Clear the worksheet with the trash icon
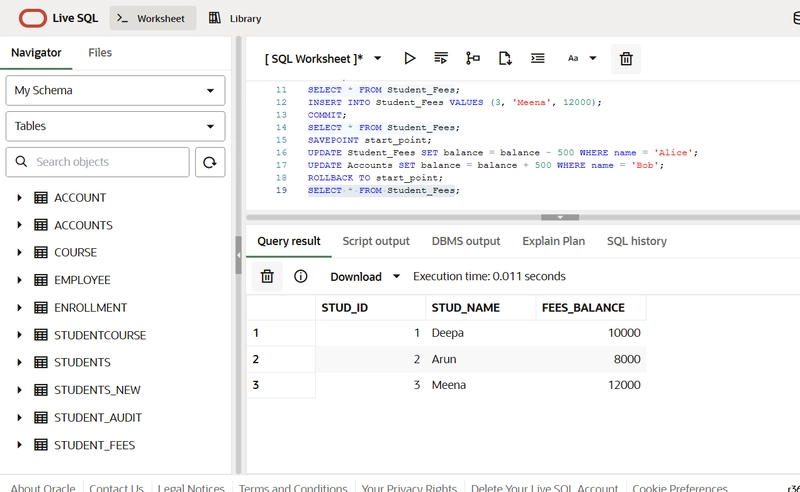 tap(626, 59)
